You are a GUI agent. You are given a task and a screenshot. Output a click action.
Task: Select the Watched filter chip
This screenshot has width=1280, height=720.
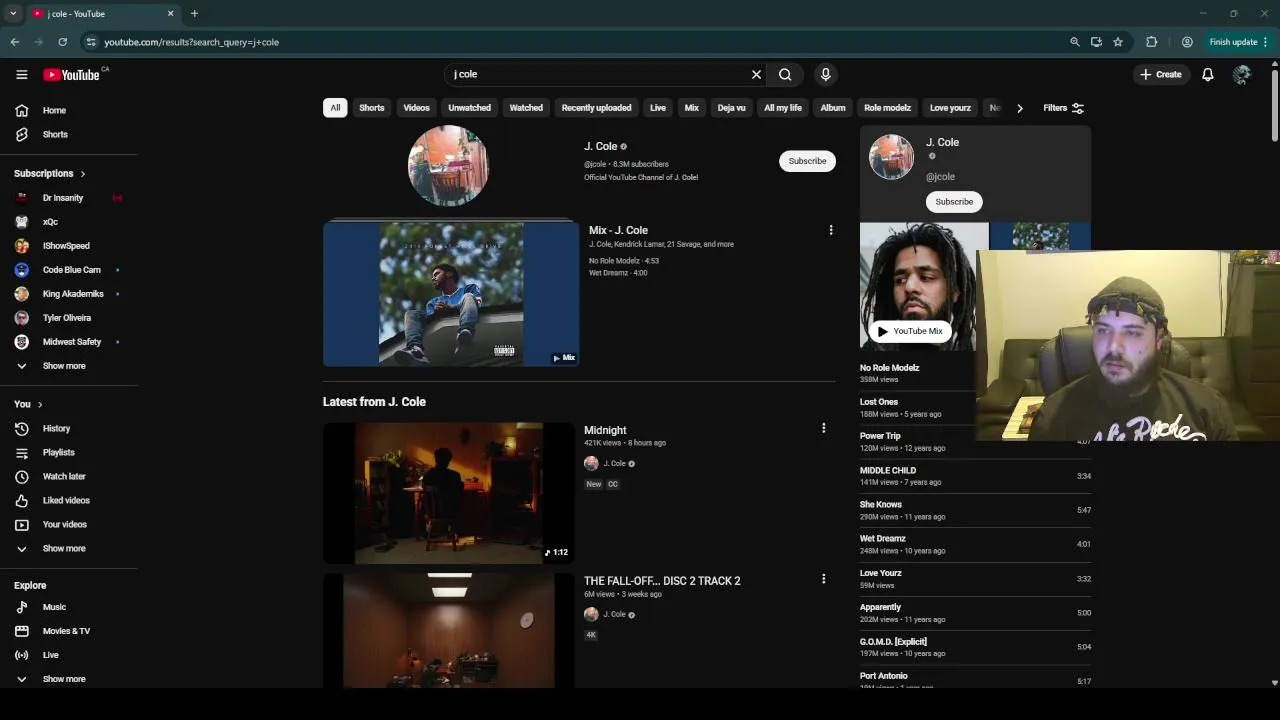coord(526,108)
